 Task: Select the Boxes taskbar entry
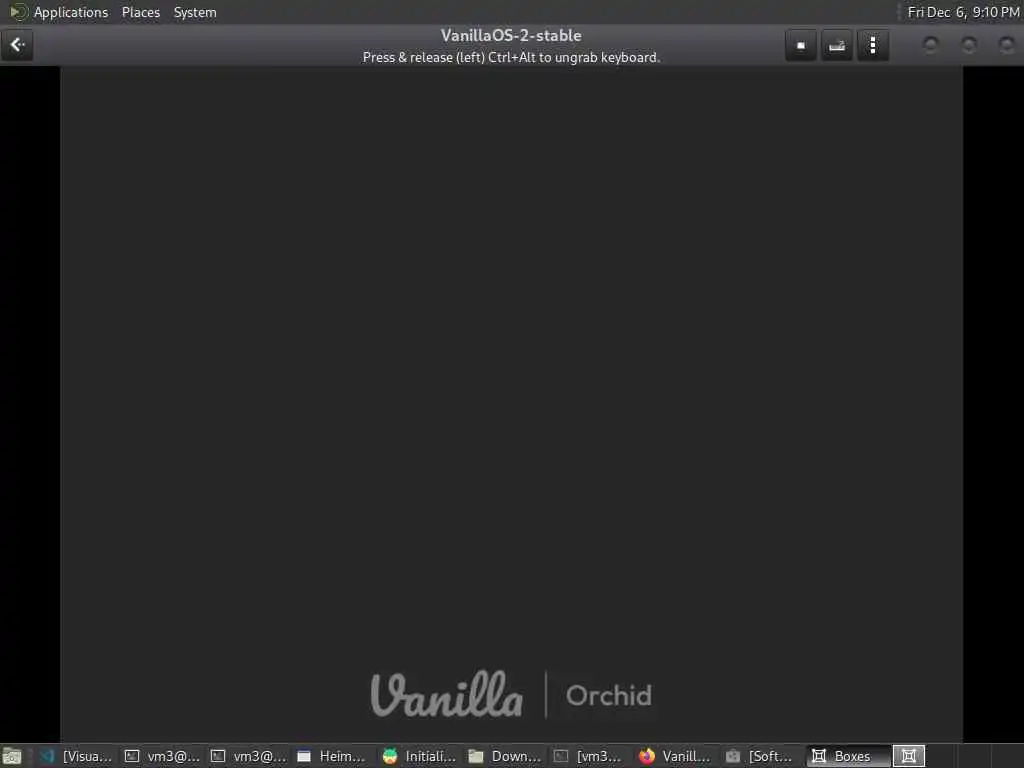click(848, 756)
